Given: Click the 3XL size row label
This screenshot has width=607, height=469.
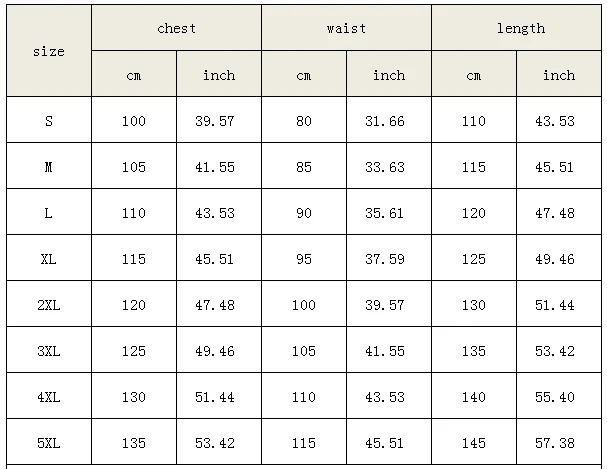Looking at the screenshot, I should click(49, 350).
